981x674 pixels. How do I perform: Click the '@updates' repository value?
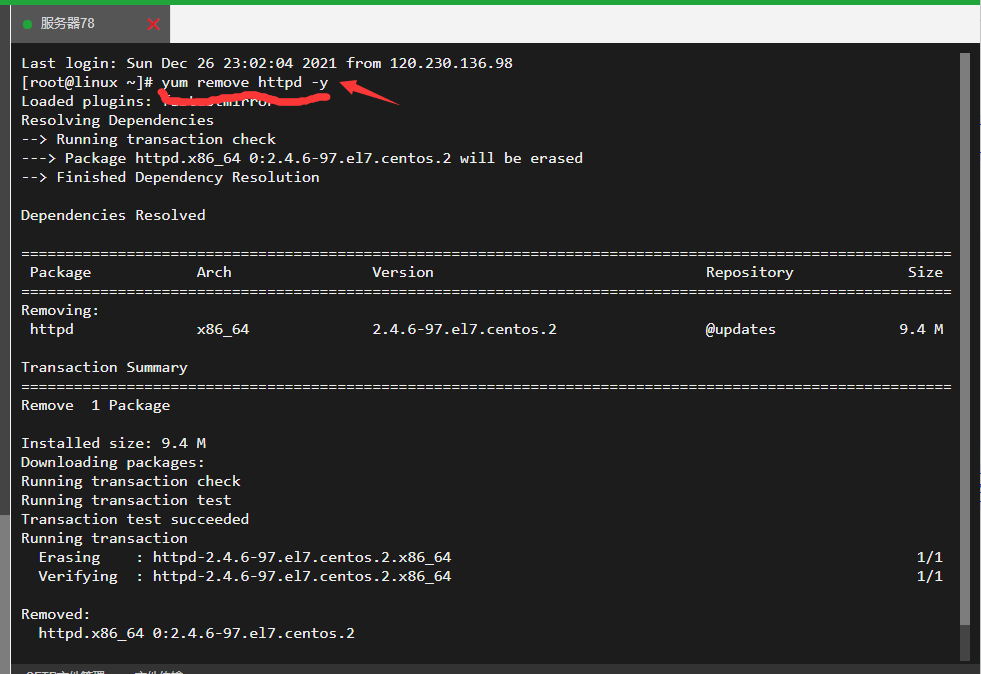tap(741, 329)
